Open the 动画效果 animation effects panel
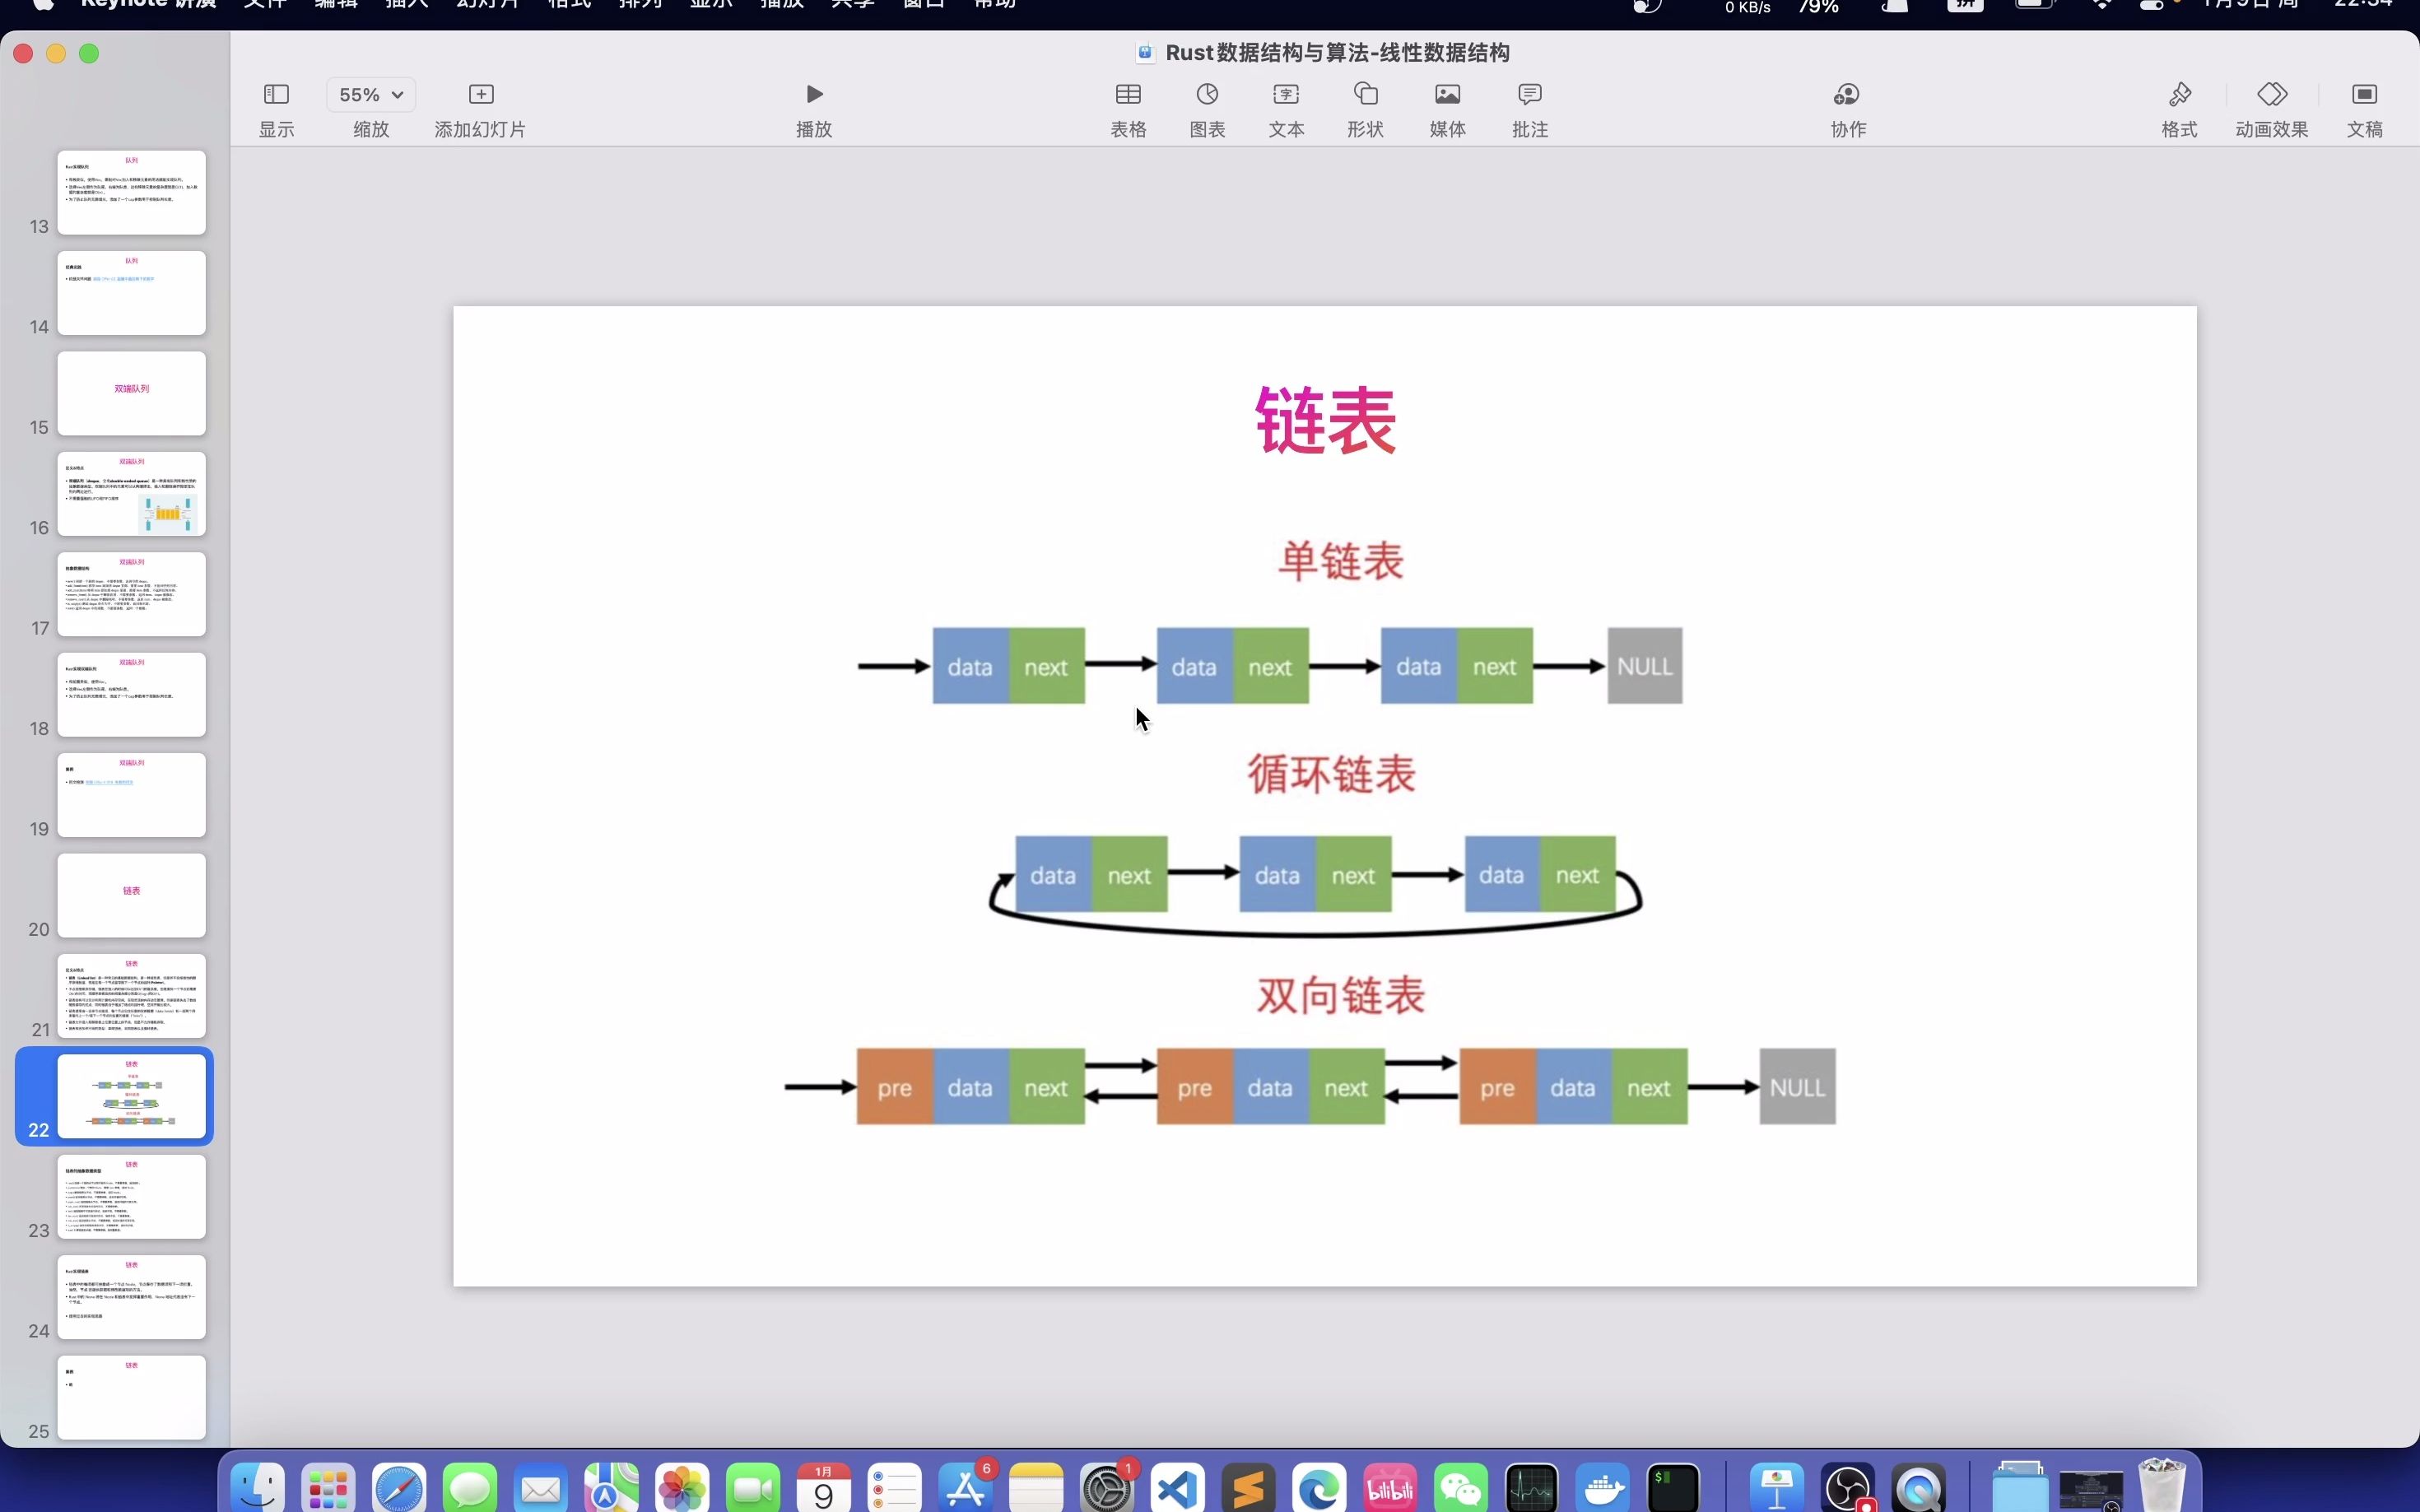This screenshot has width=2420, height=1512. [2271, 107]
